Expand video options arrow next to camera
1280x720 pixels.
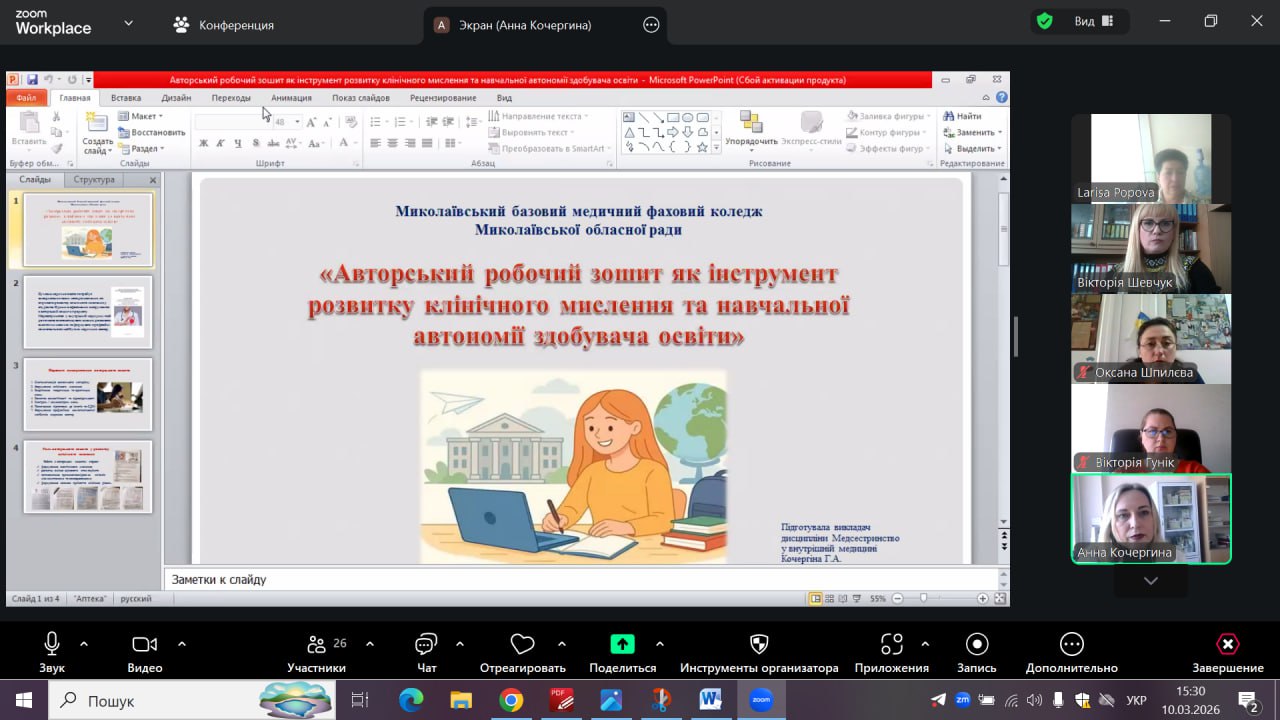click(182, 644)
